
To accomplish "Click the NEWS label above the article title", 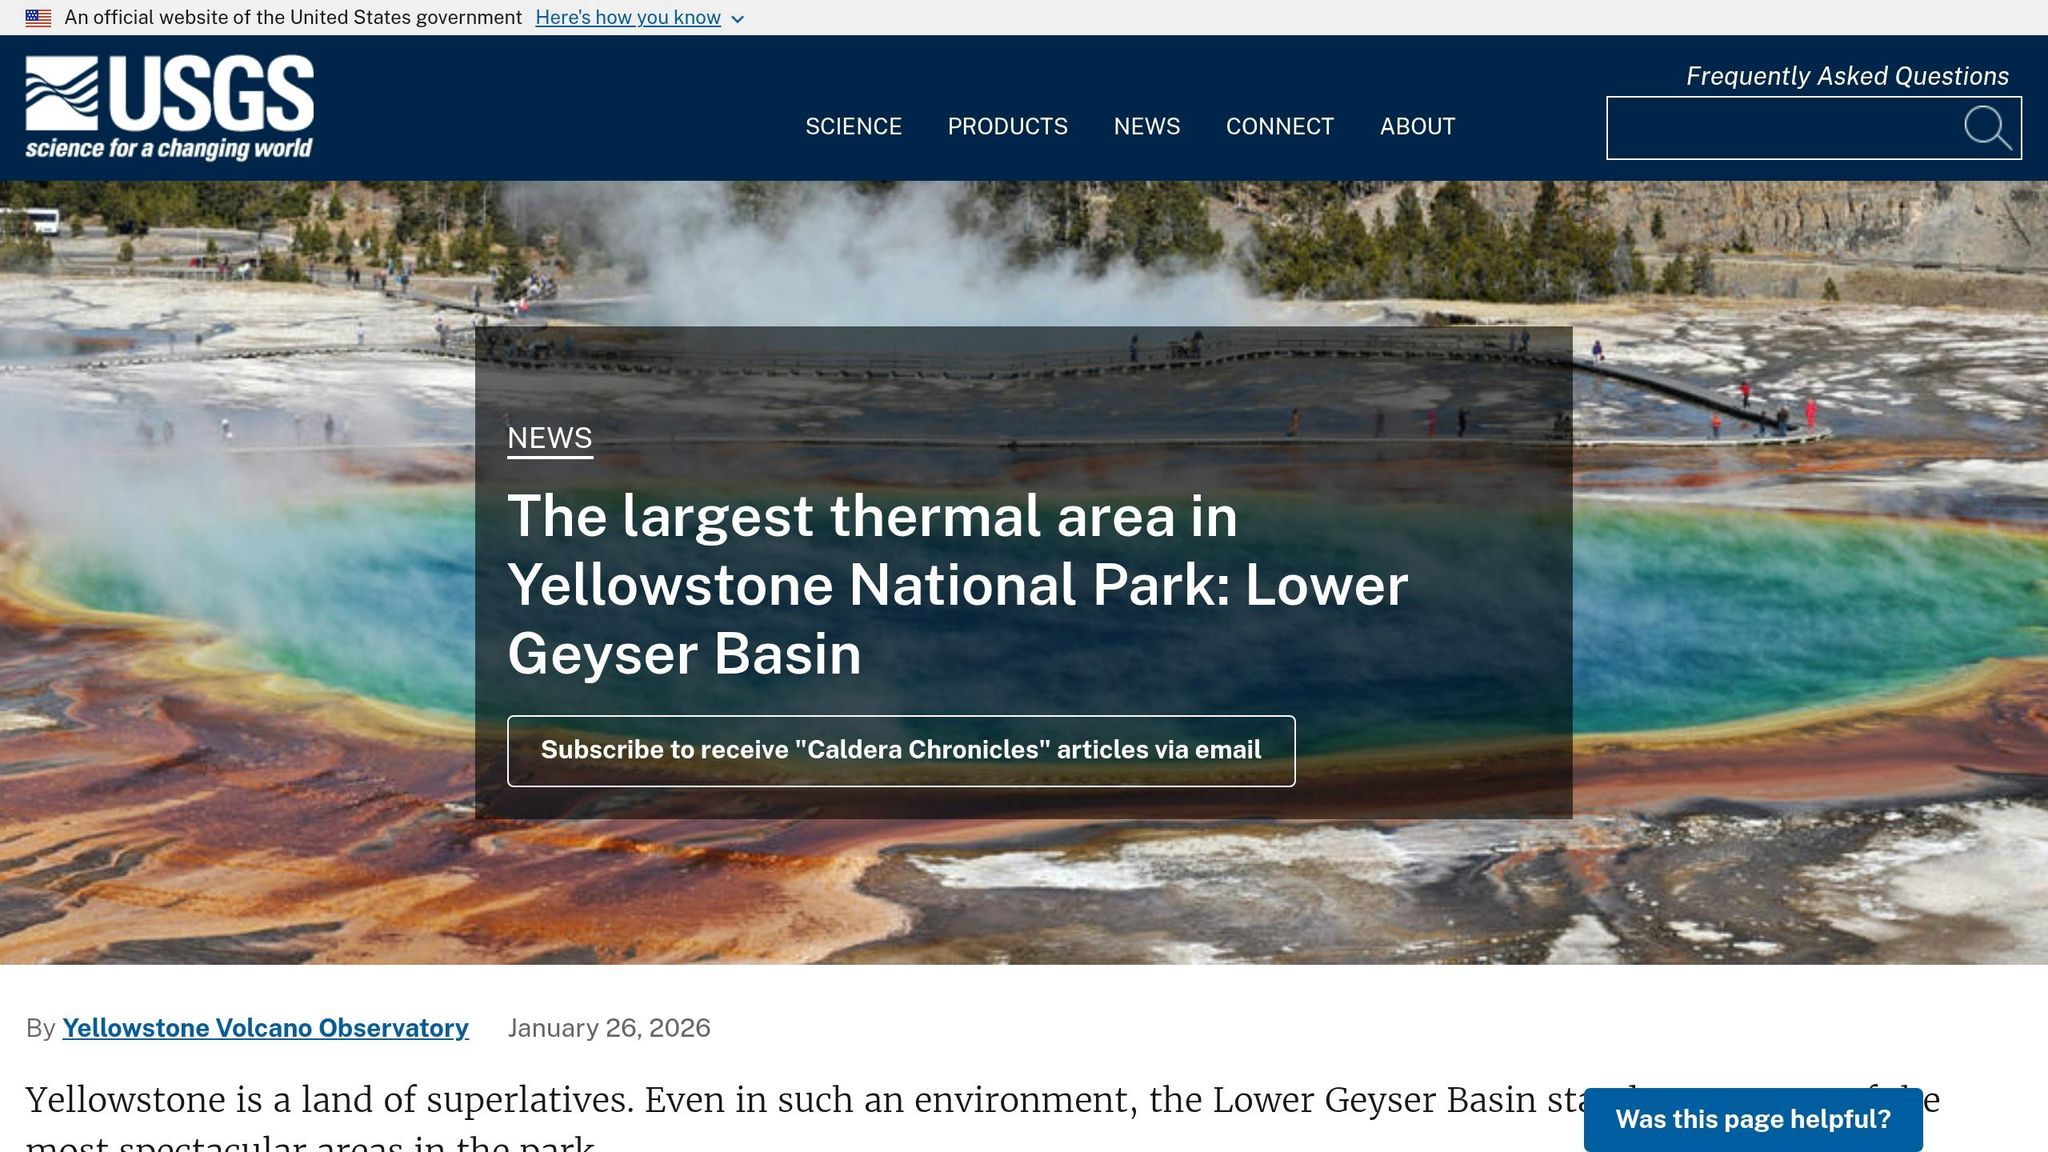I will pos(549,438).
